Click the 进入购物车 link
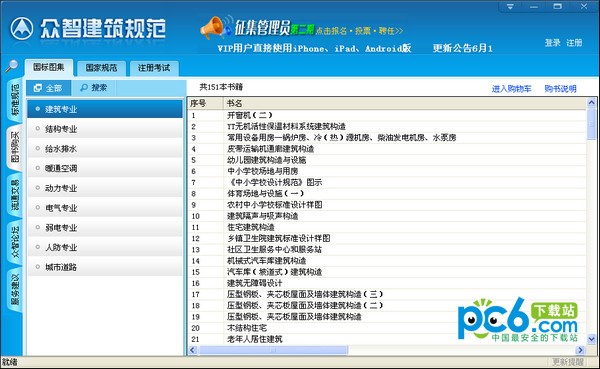The width and height of the screenshot is (600, 369). click(x=511, y=89)
